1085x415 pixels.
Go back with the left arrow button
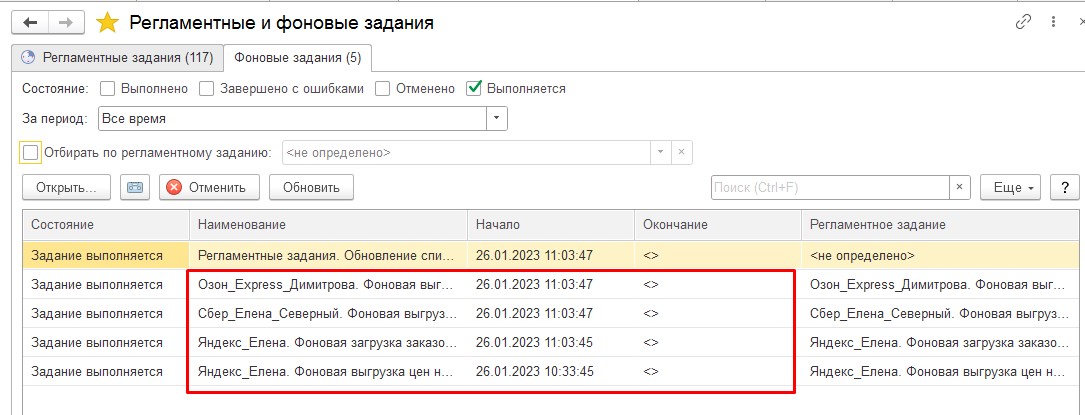30,23
